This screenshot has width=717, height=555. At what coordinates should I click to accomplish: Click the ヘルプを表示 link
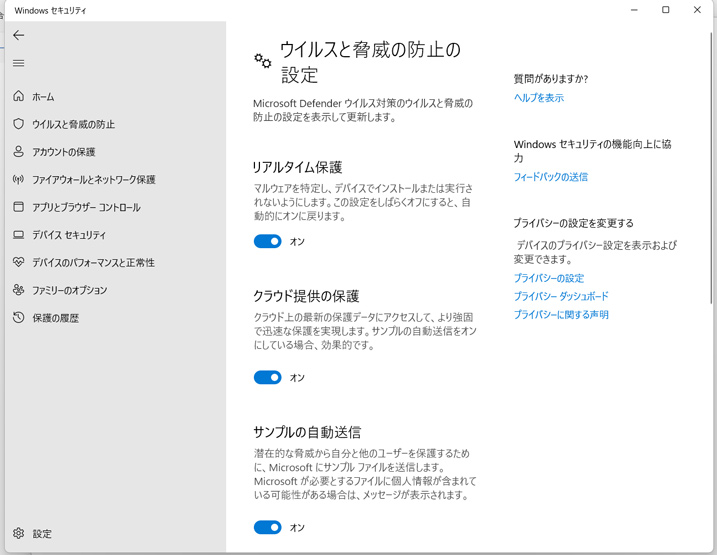click(x=539, y=97)
